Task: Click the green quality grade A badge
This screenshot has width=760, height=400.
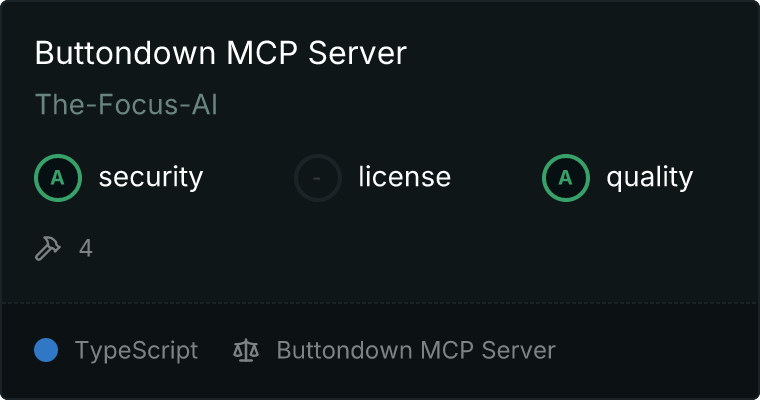Action: point(566,178)
